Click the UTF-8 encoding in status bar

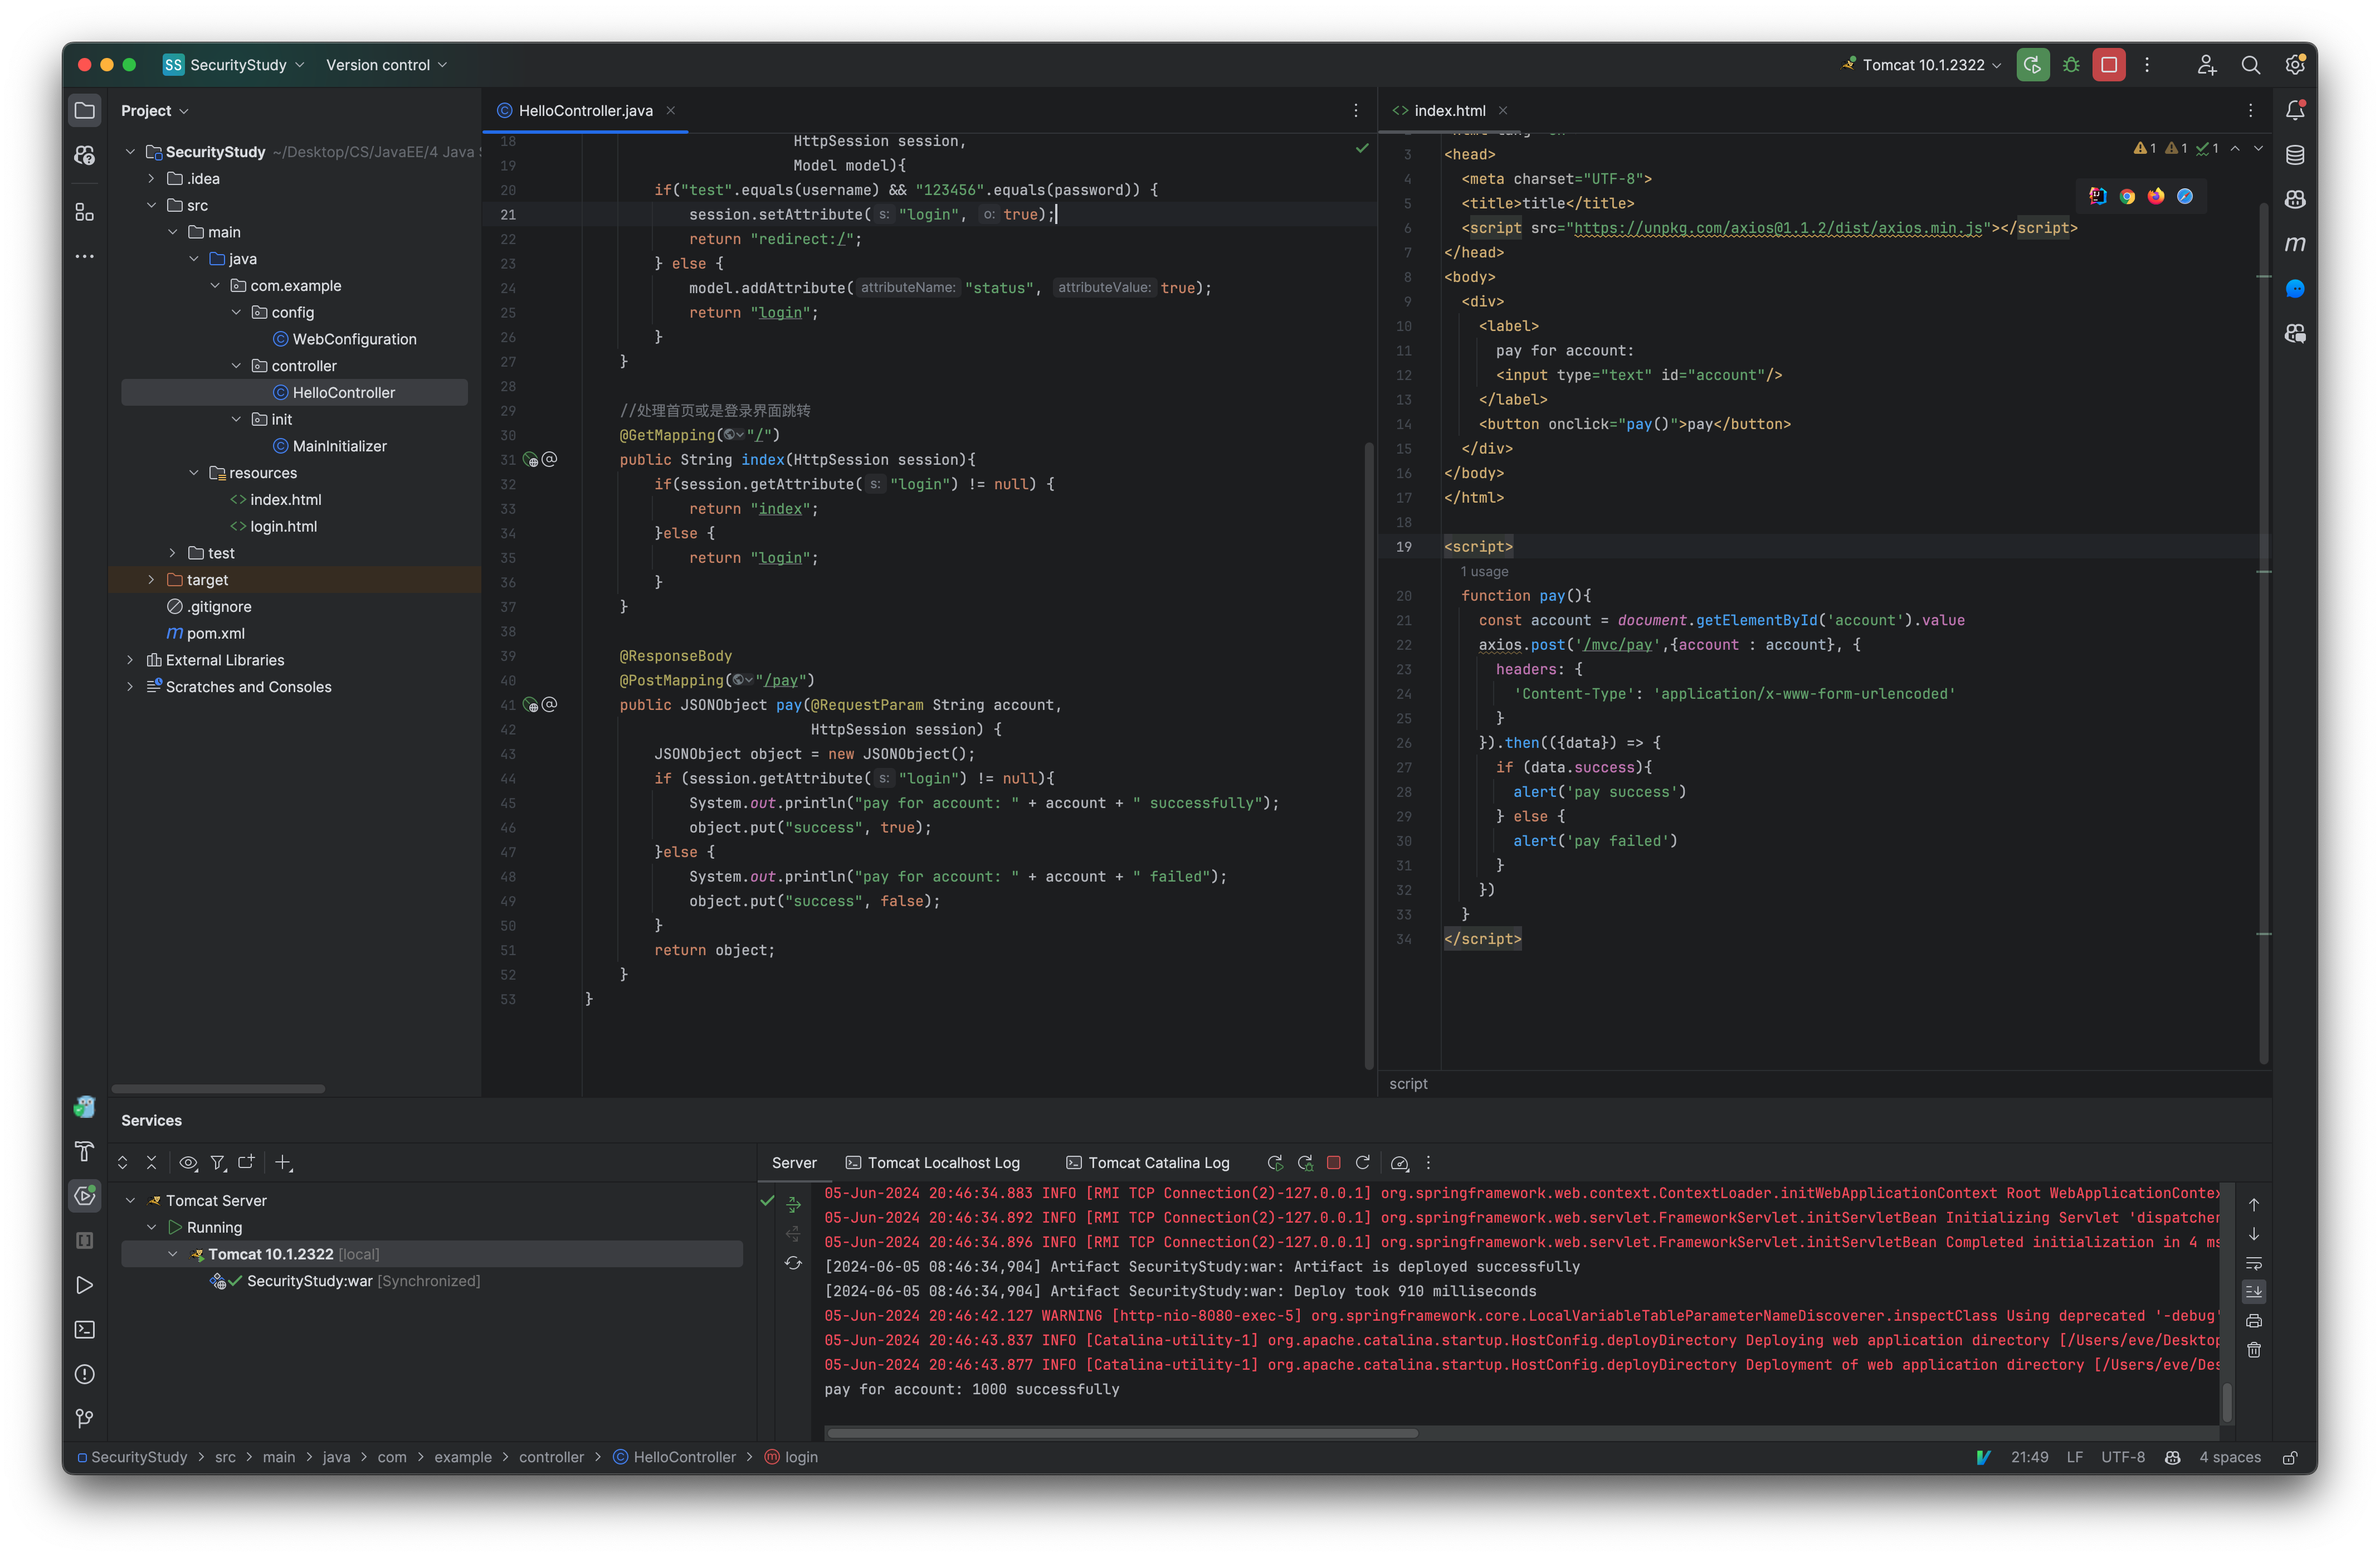(x=2122, y=1458)
